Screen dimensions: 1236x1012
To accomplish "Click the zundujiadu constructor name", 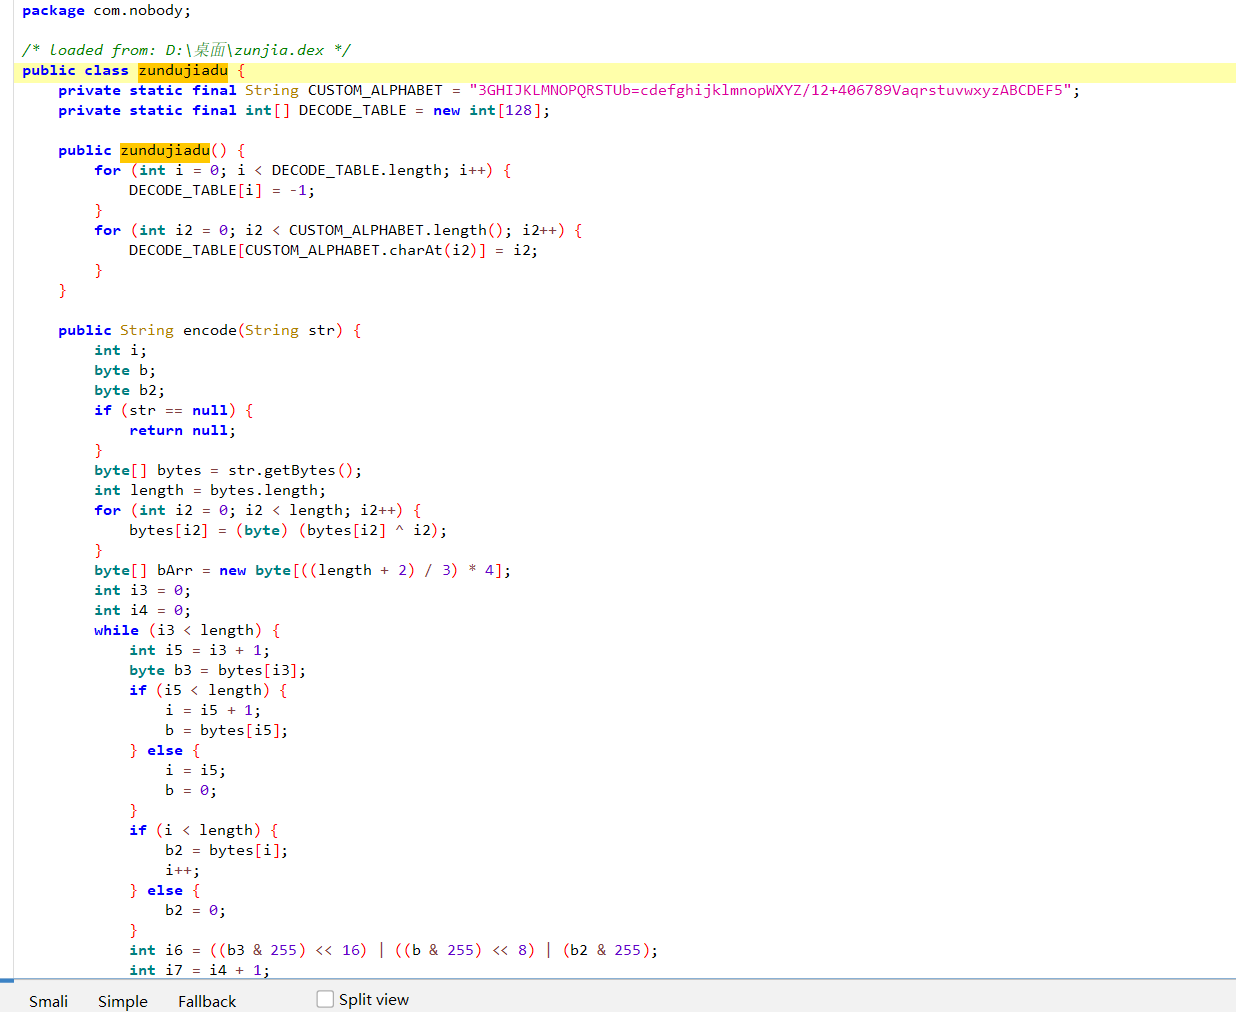I will pyautogui.click(x=164, y=150).
